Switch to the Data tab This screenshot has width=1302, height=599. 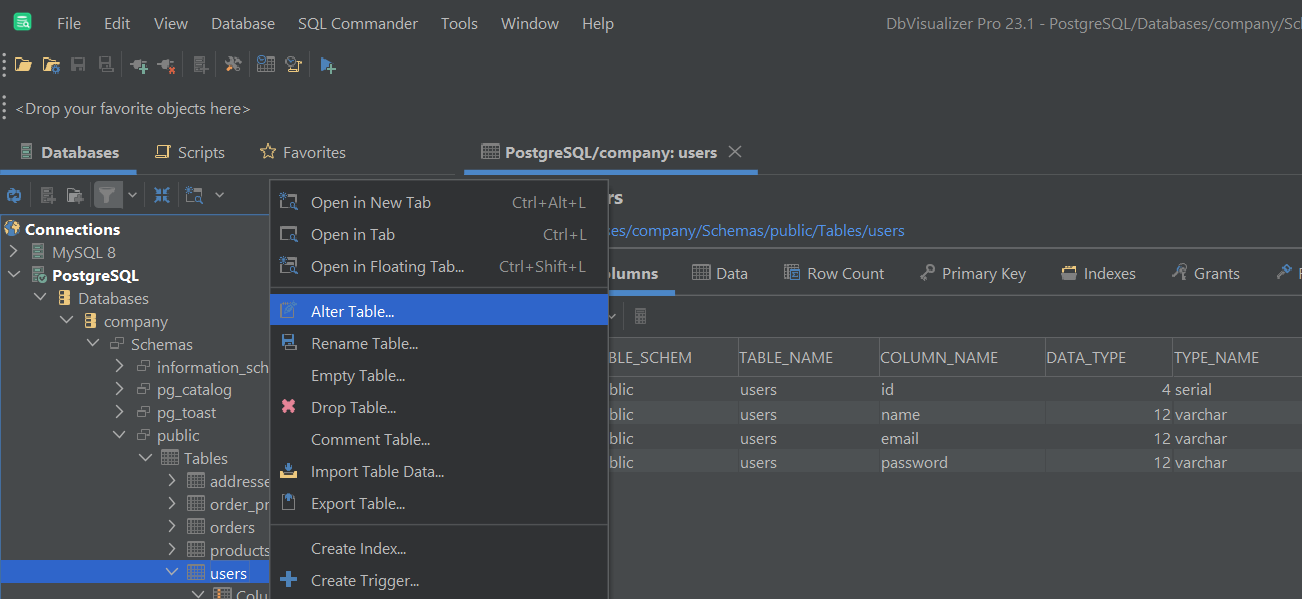(x=720, y=272)
